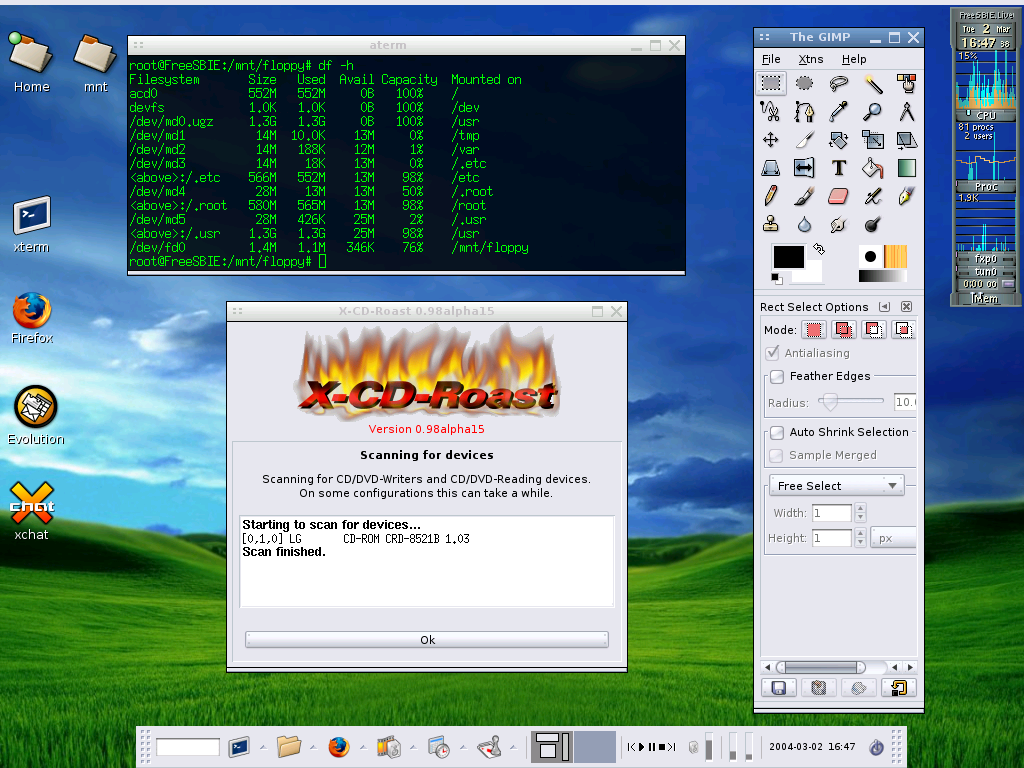1024x768 pixels.
Task: Select the Paths tool in GIMP
Action: (805, 112)
